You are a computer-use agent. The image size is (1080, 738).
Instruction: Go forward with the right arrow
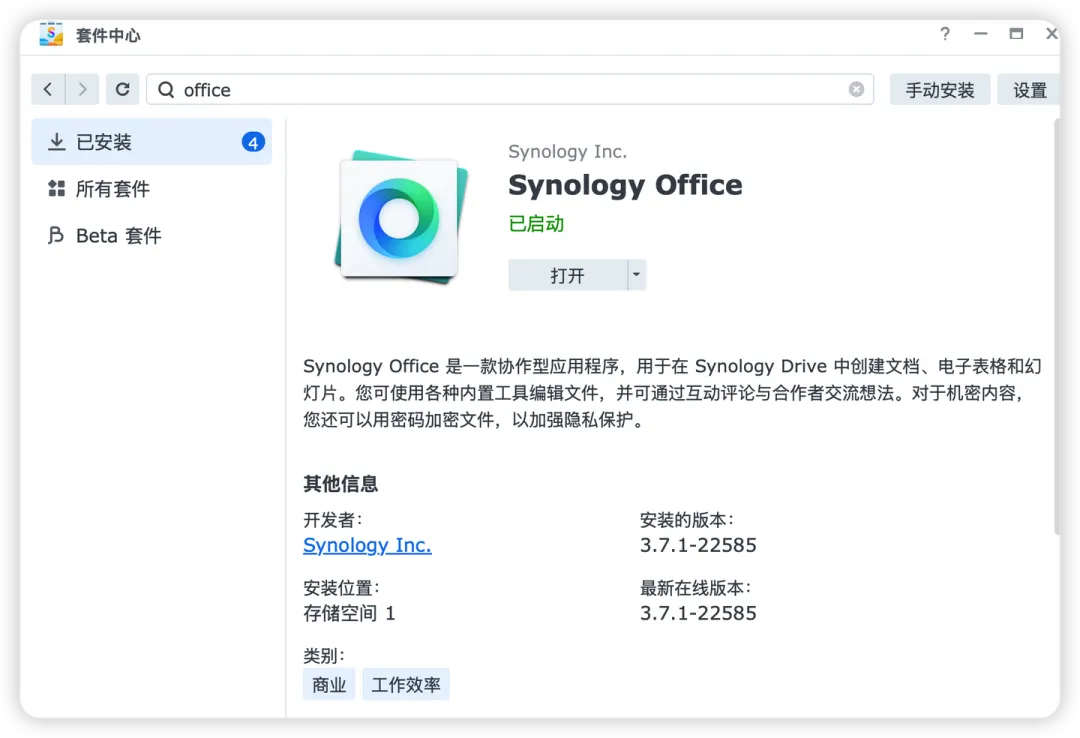click(x=82, y=90)
